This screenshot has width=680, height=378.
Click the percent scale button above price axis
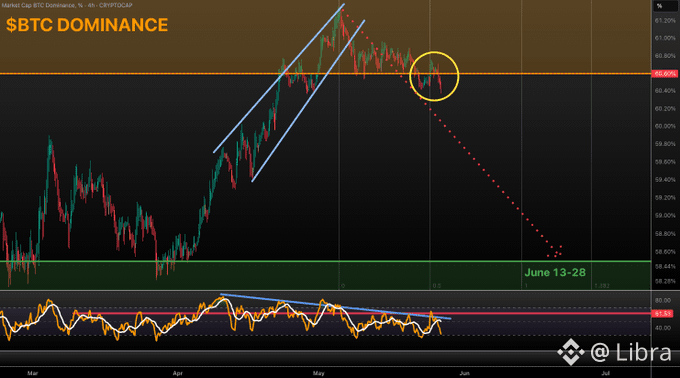(660, 6)
